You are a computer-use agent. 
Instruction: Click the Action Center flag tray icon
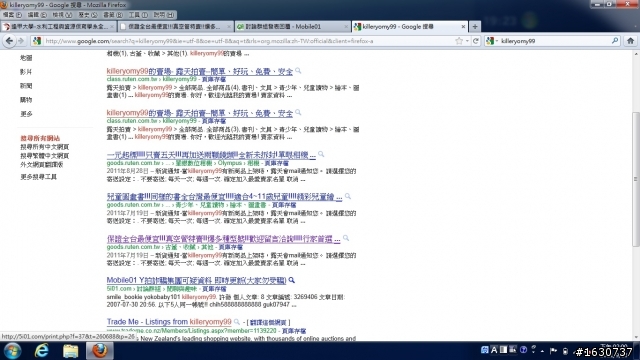coord(553,350)
